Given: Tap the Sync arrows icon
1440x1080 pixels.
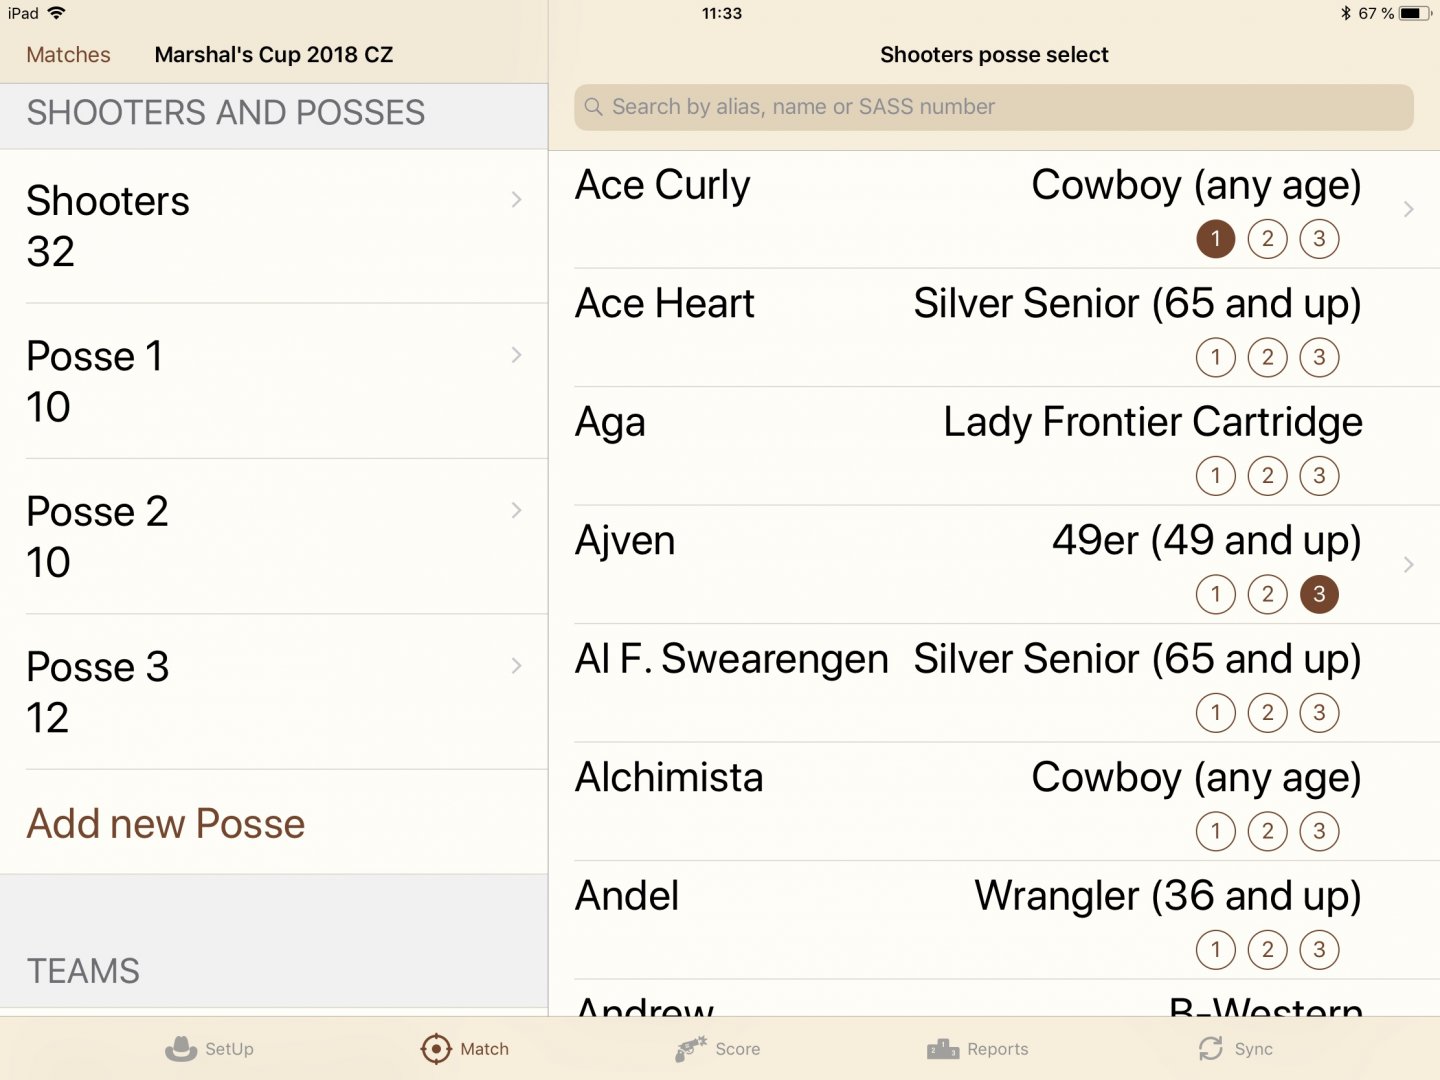Looking at the screenshot, I should (1211, 1049).
